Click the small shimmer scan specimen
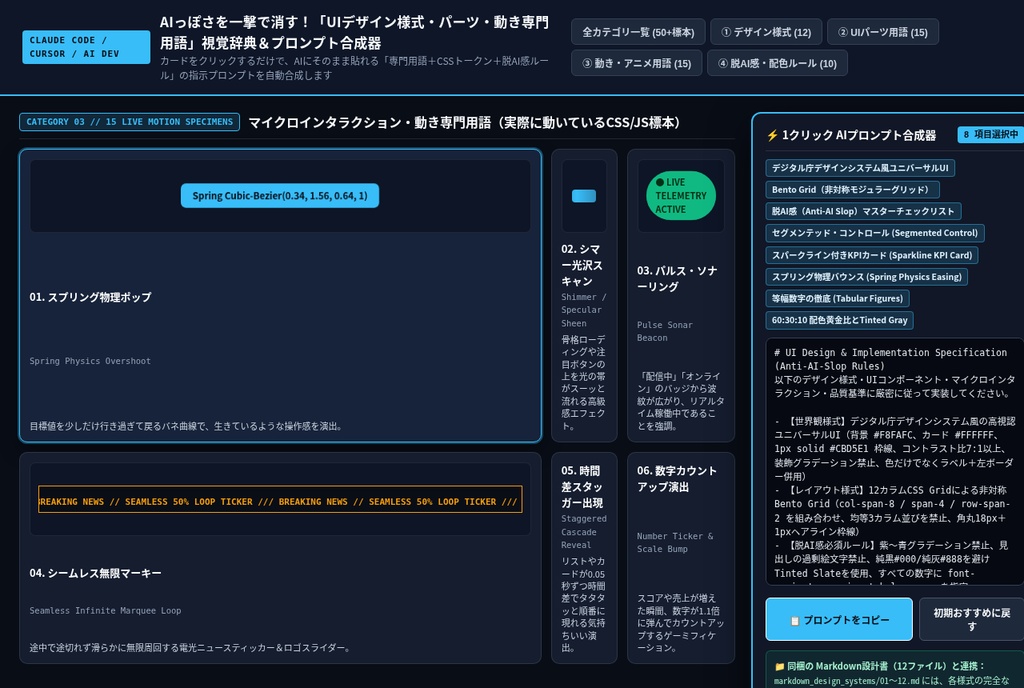The image size is (1024, 688). tap(584, 196)
